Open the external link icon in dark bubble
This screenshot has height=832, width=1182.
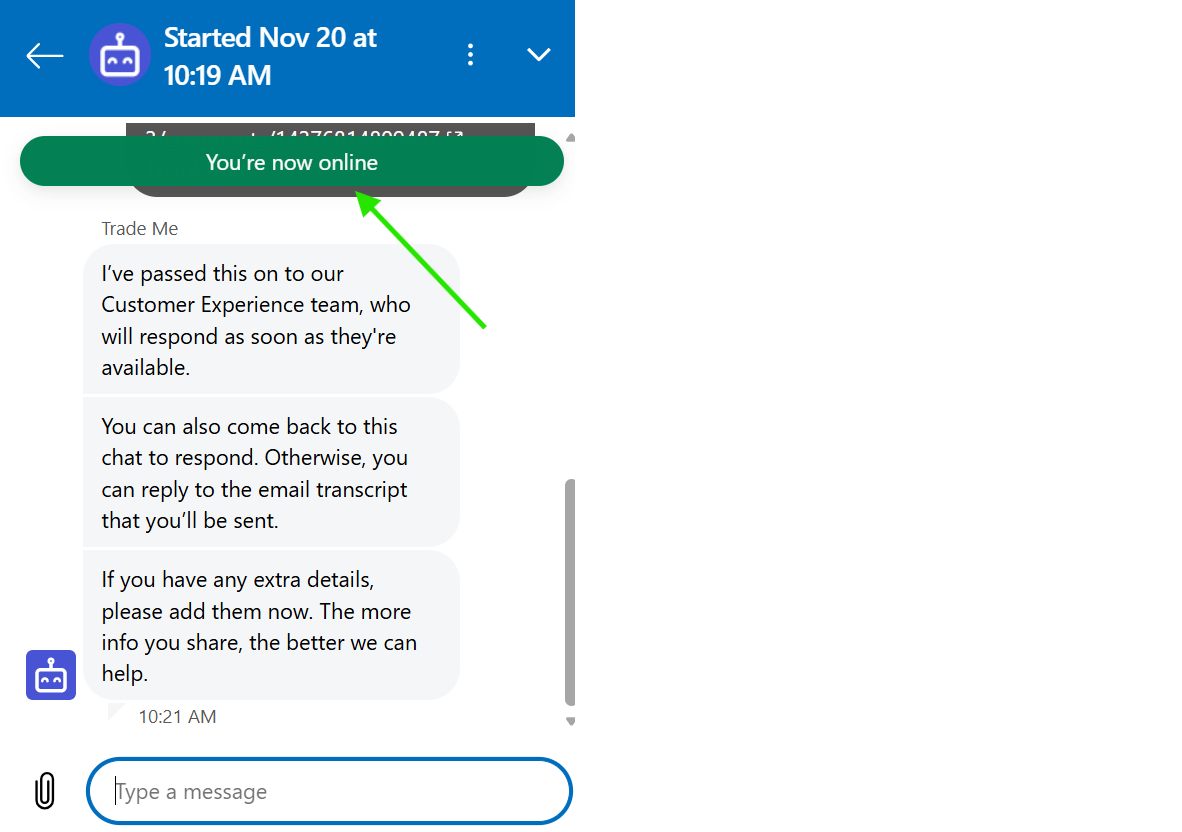[456, 132]
